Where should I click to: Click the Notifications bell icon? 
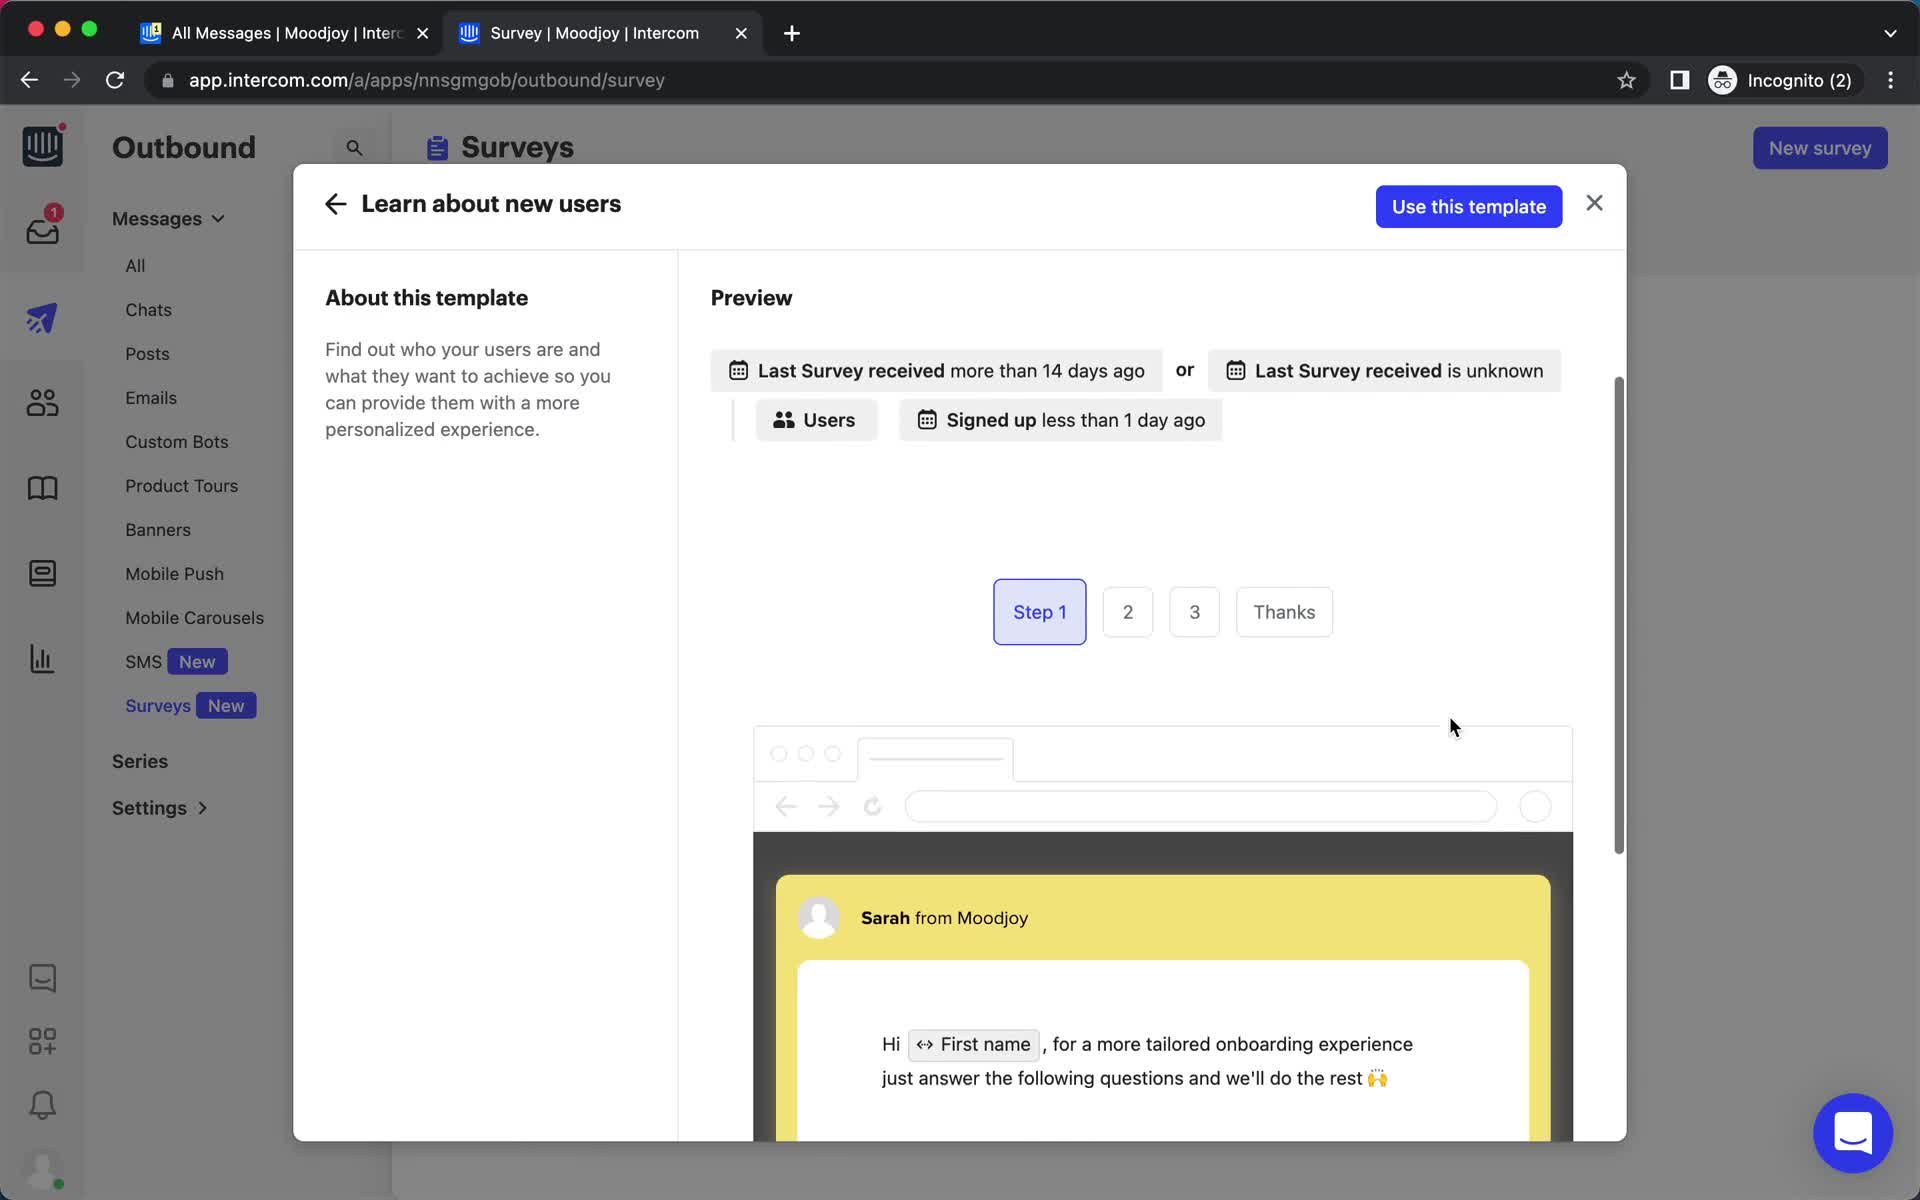(x=41, y=1106)
